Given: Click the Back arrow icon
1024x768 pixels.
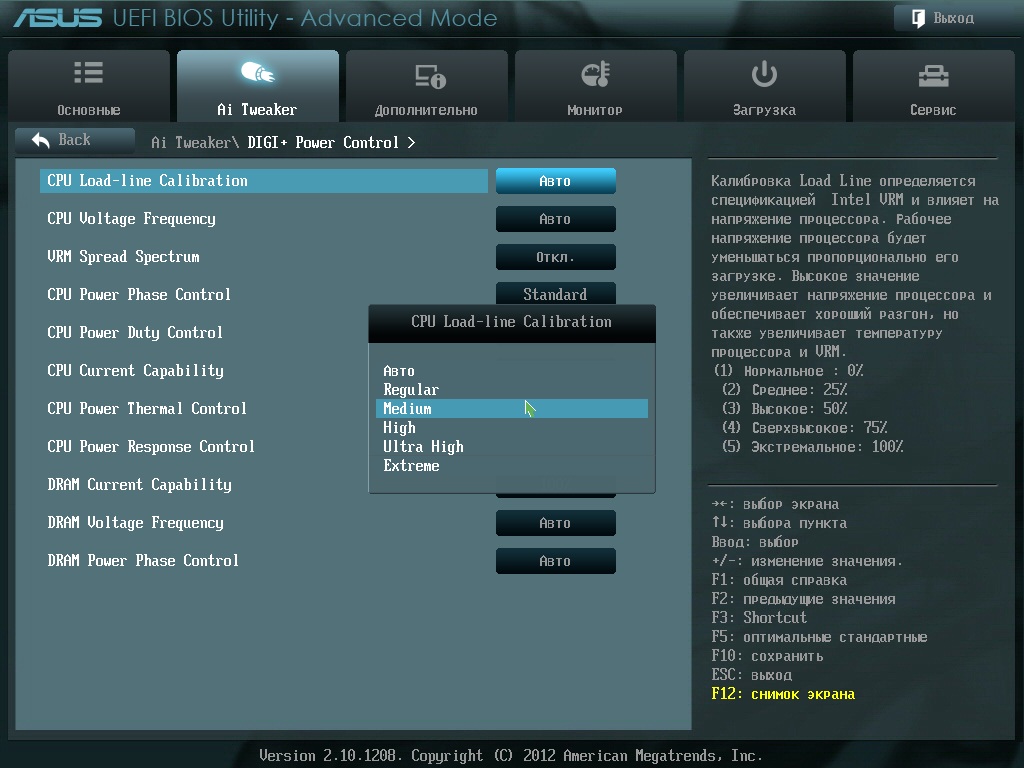Looking at the screenshot, I should pos(40,140).
